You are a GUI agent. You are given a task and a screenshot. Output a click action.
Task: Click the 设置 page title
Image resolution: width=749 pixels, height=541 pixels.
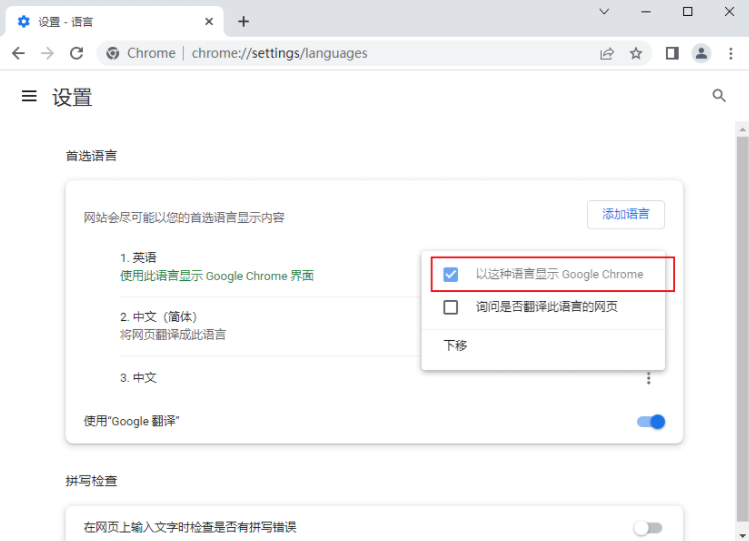[72, 97]
